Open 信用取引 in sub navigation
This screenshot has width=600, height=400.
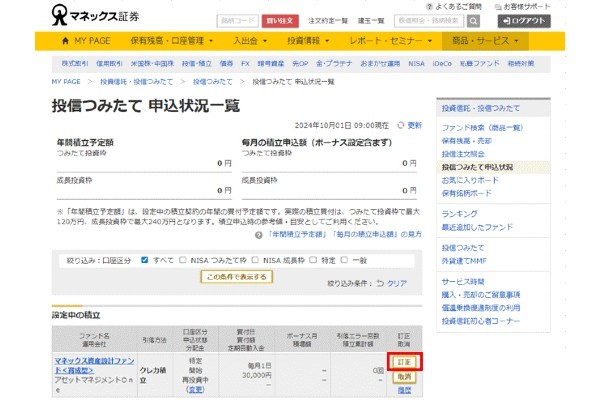pos(109,64)
